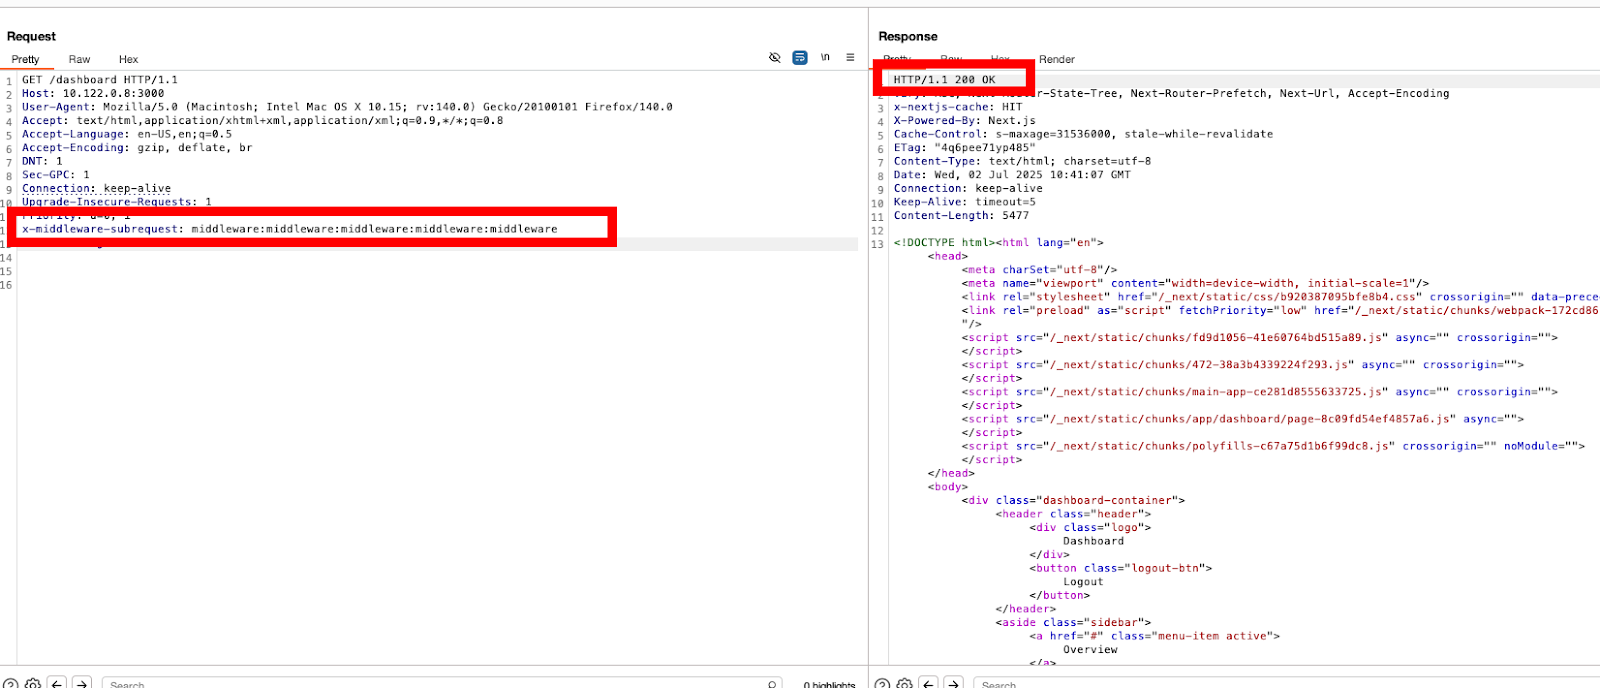Click the Request search magnifier icon
This screenshot has height=688, width=1600.
click(x=772, y=684)
